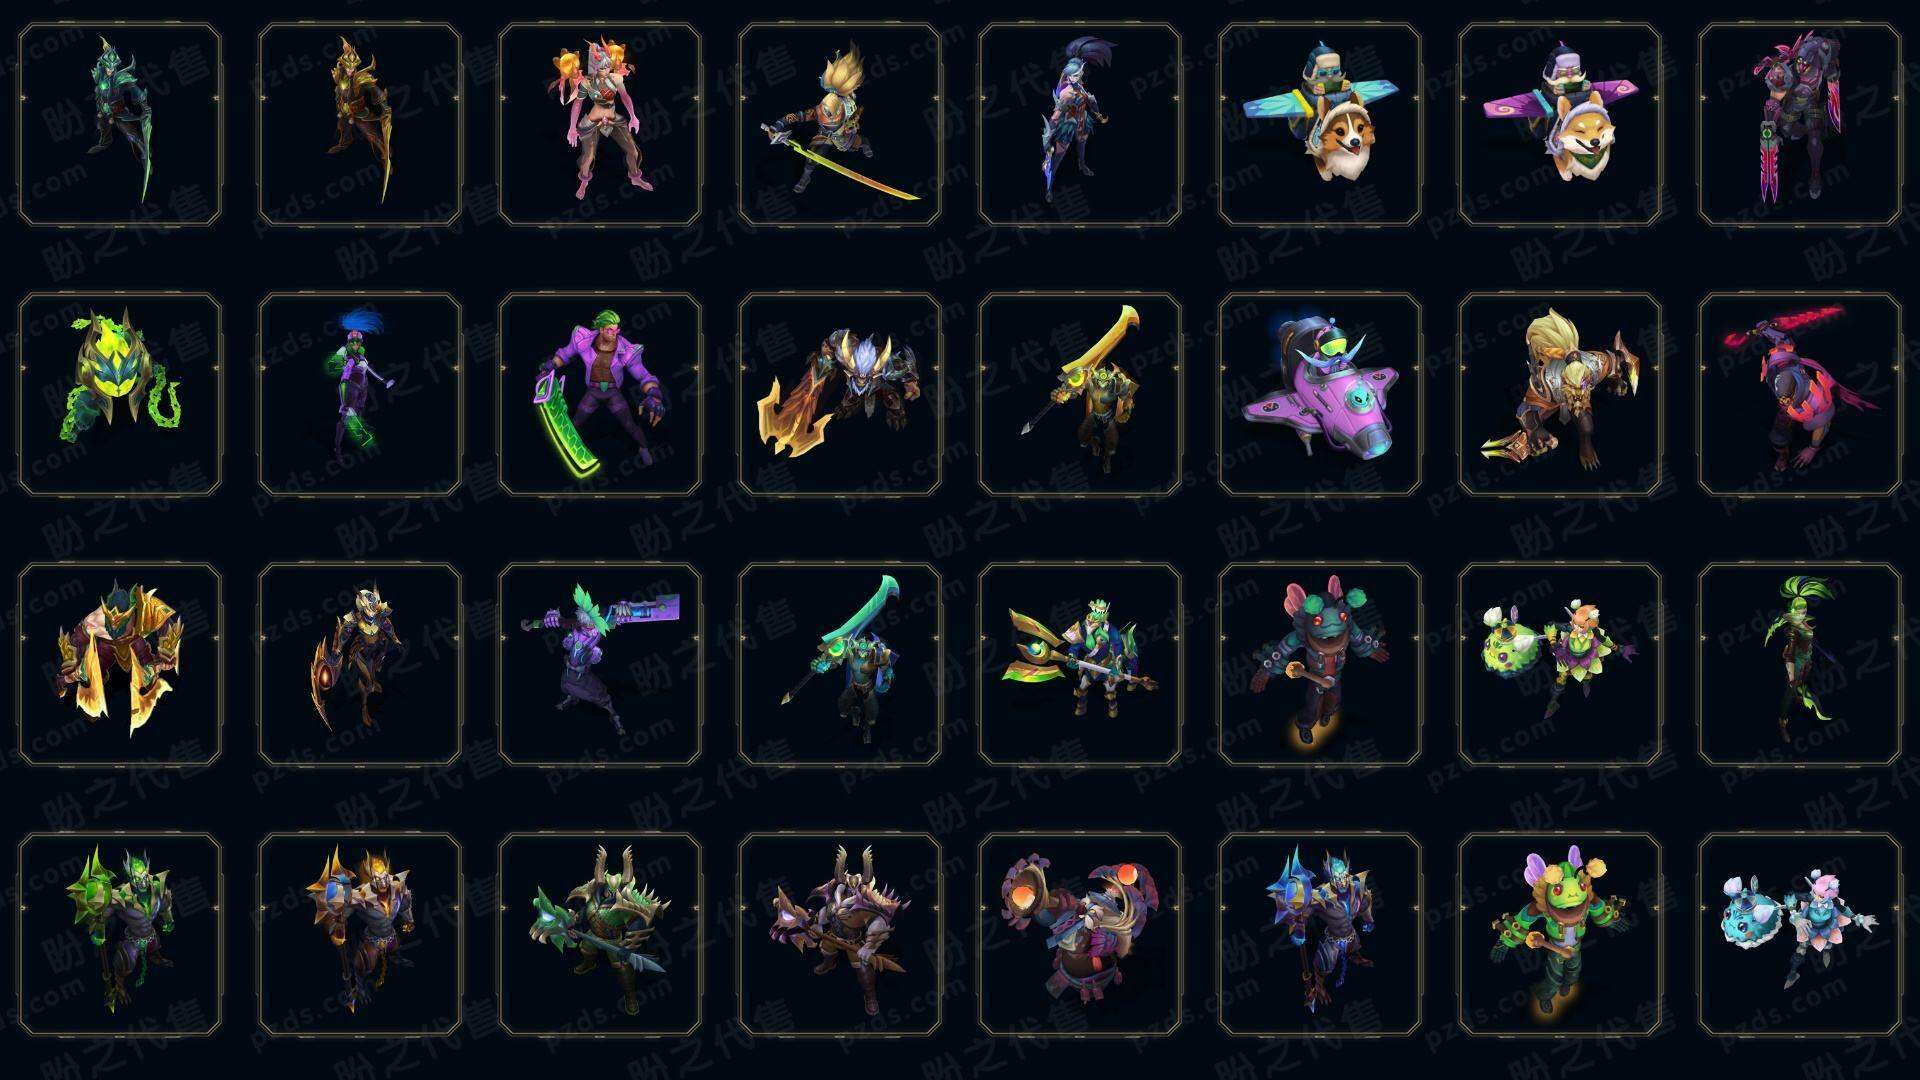
Task: Select the blue rat character with round ears
Action: pos(1320,664)
